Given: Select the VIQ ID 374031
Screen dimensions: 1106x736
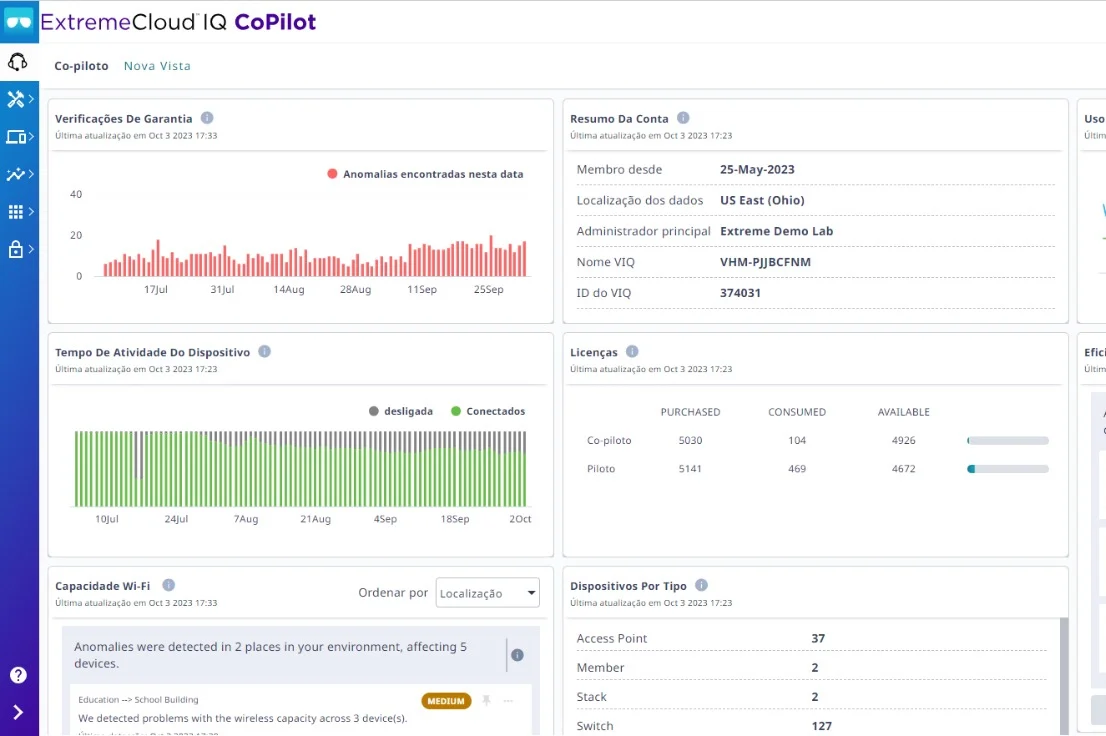Looking at the screenshot, I should point(740,293).
